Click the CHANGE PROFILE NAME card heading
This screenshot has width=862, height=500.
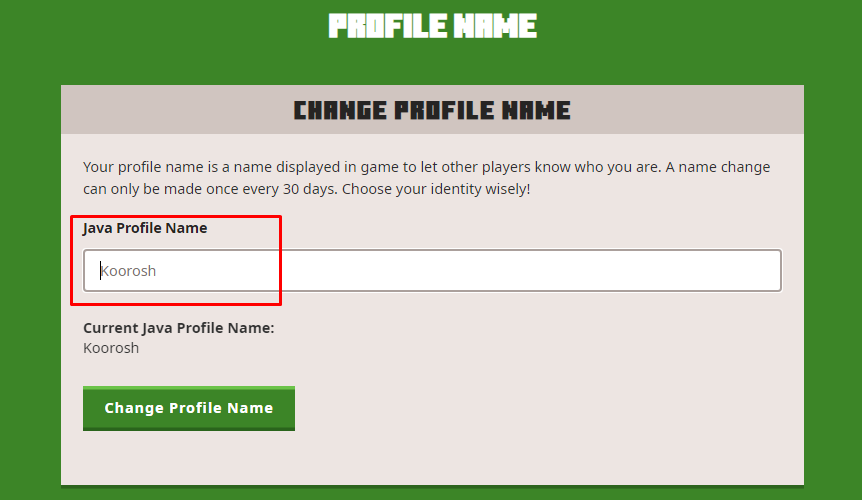coord(432,110)
